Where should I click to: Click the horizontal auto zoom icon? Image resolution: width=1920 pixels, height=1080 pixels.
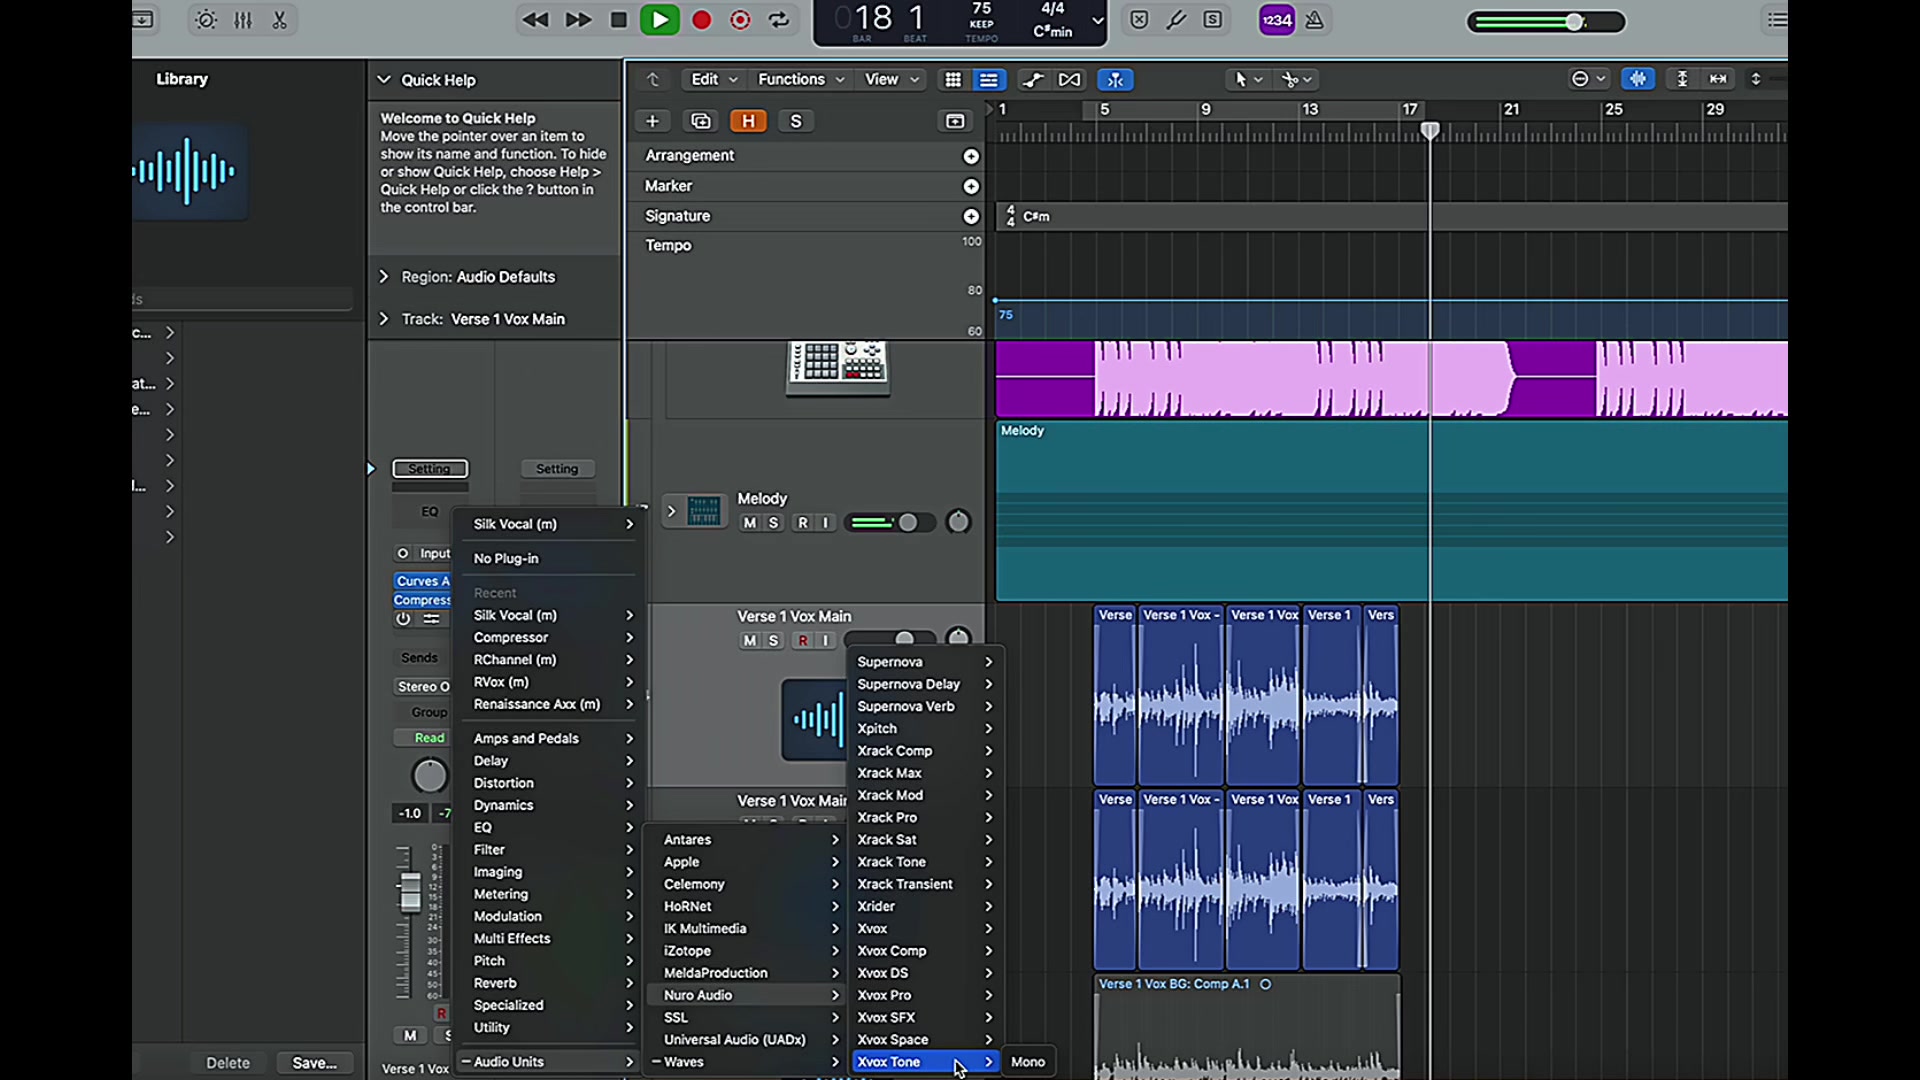(1719, 79)
